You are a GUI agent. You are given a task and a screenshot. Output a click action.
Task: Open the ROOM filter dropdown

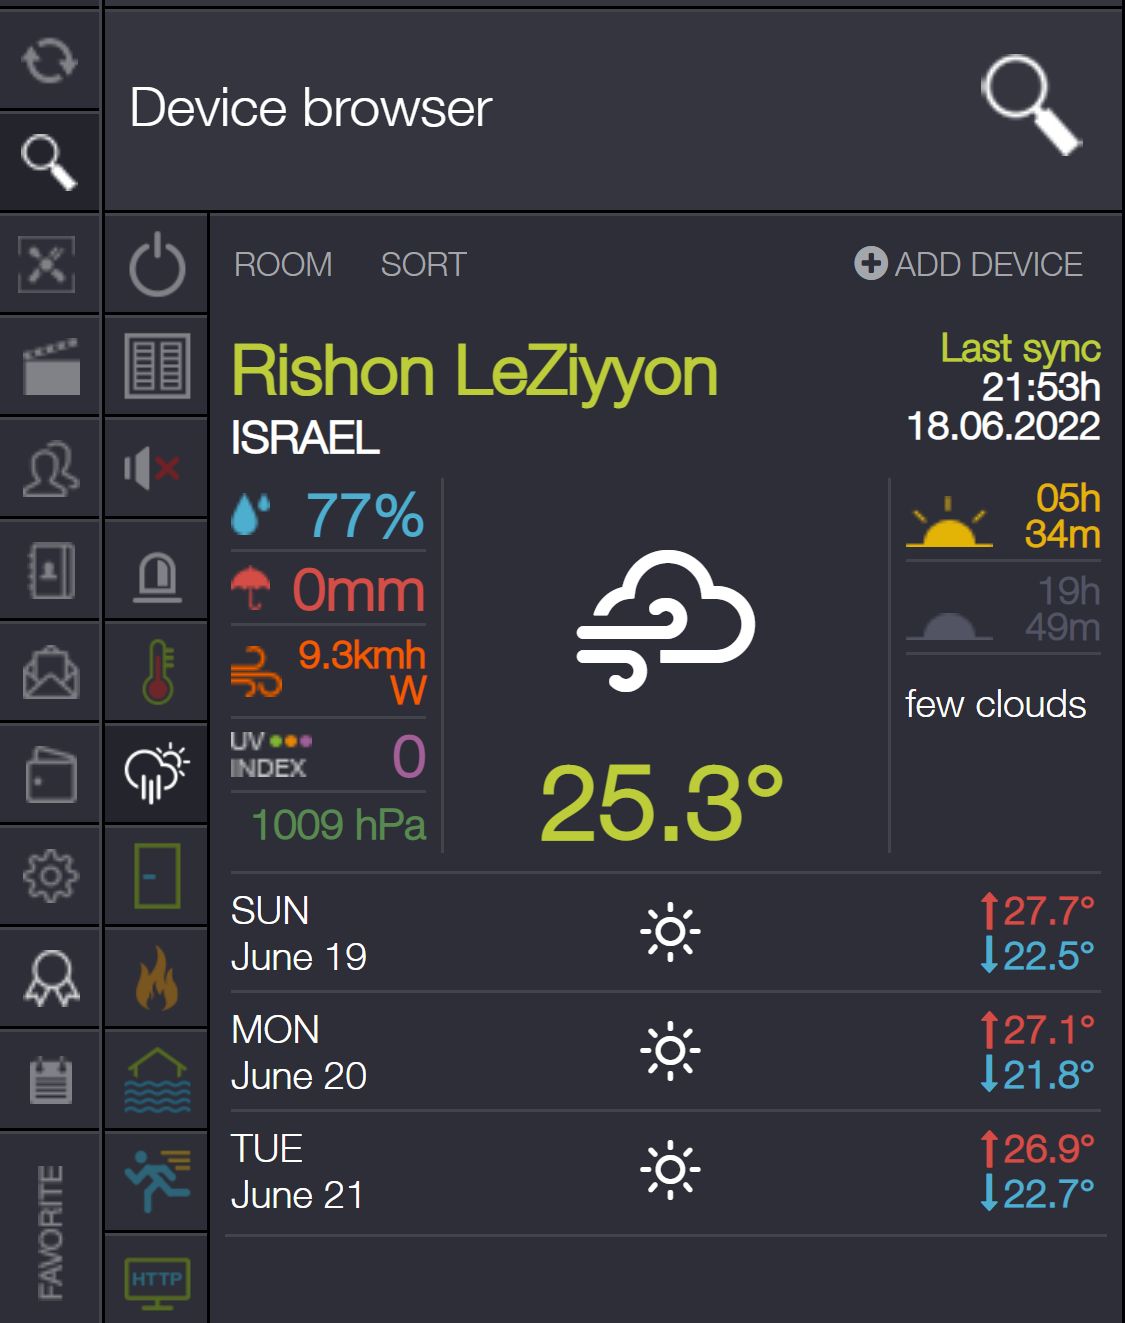click(x=283, y=265)
